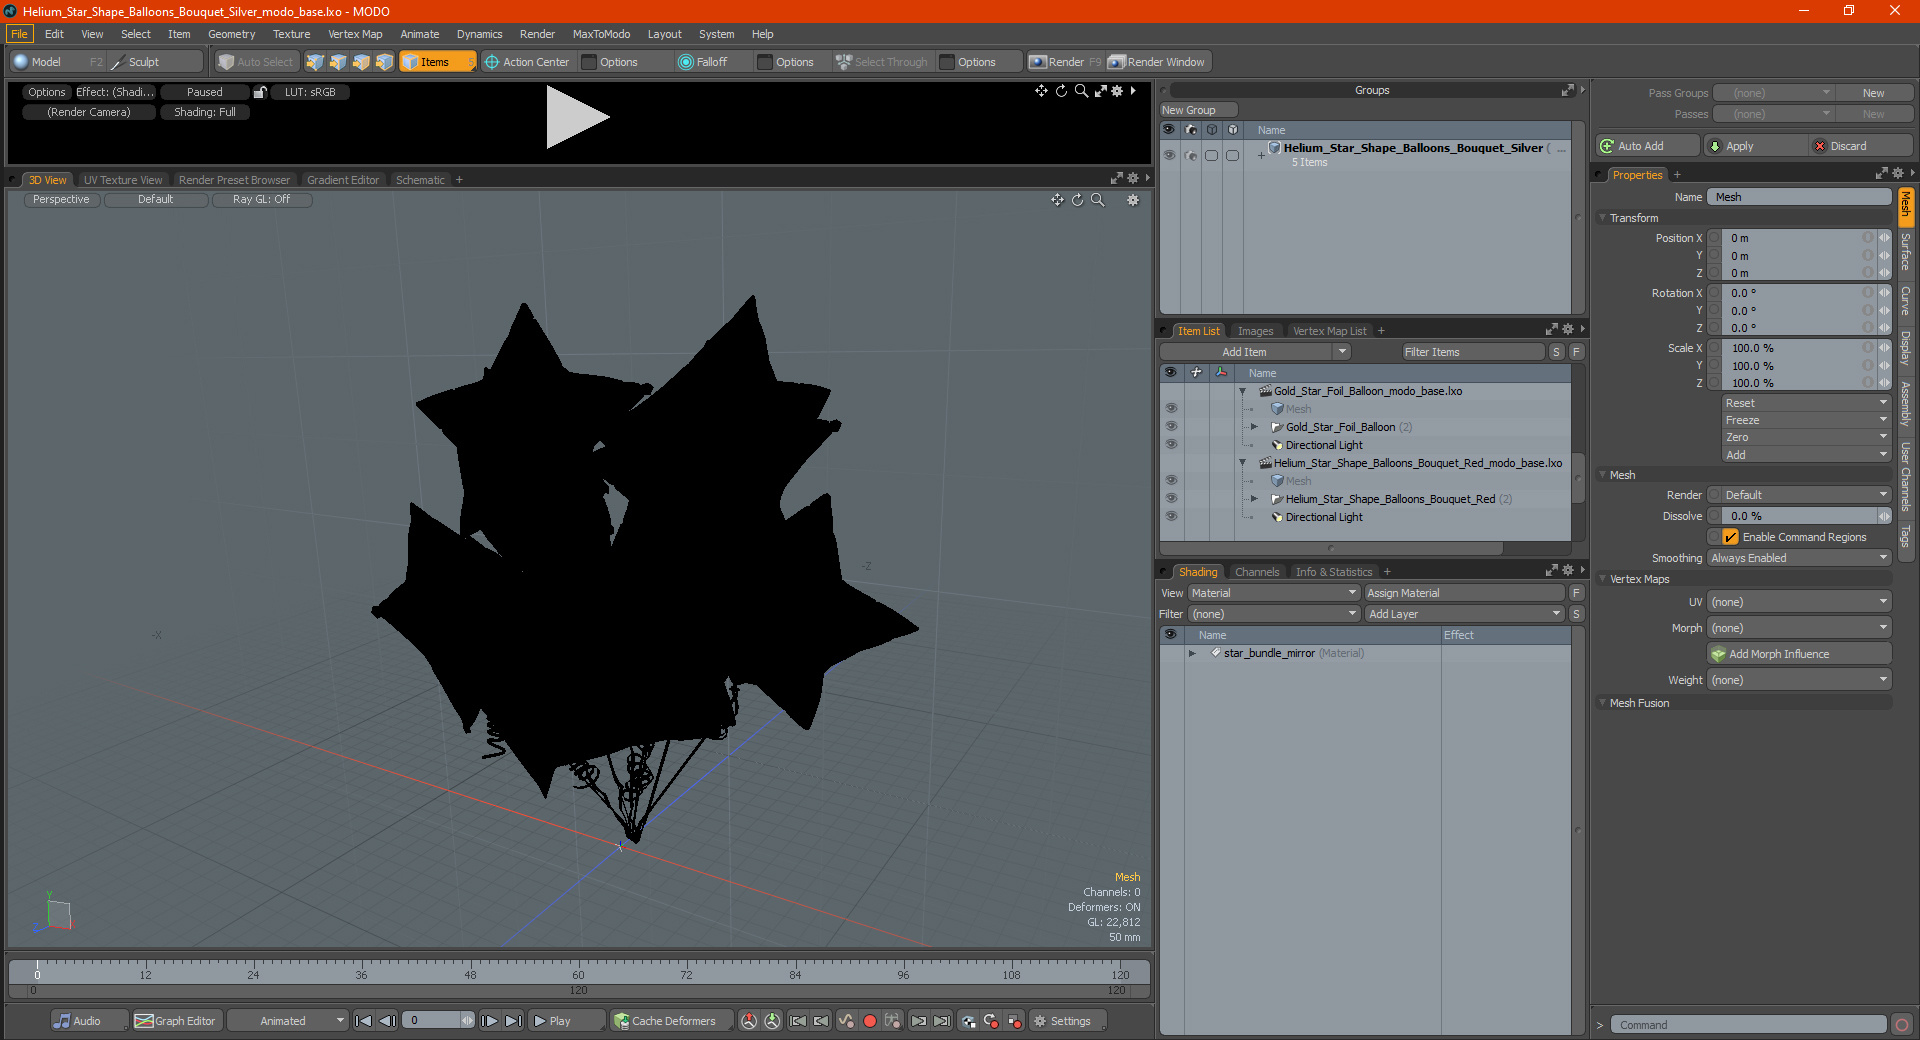
Task: Open 3D viewport settings gear
Action: [x=1133, y=200]
